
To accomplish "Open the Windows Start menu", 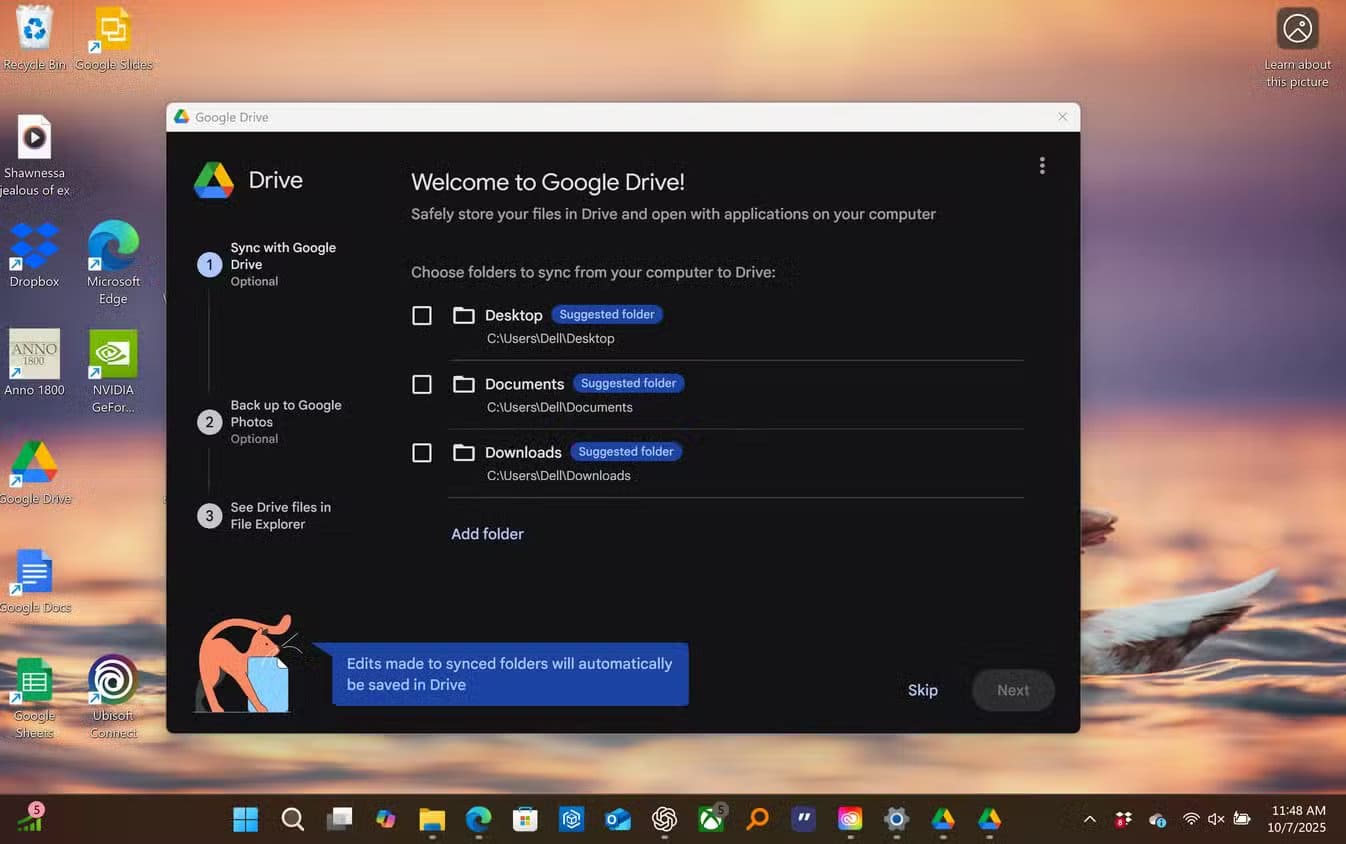I will pos(245,820).
